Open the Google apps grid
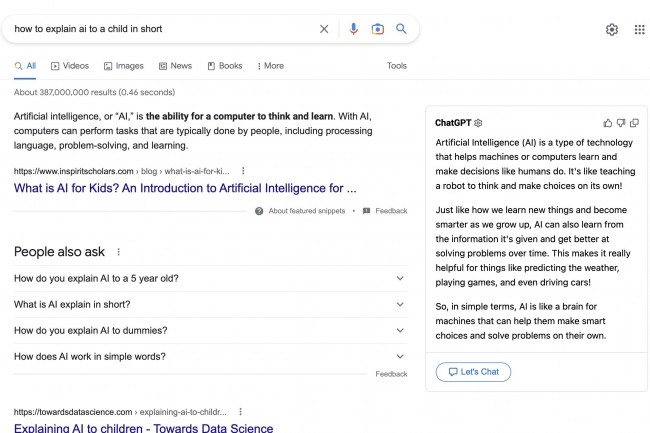 point(639,30)
